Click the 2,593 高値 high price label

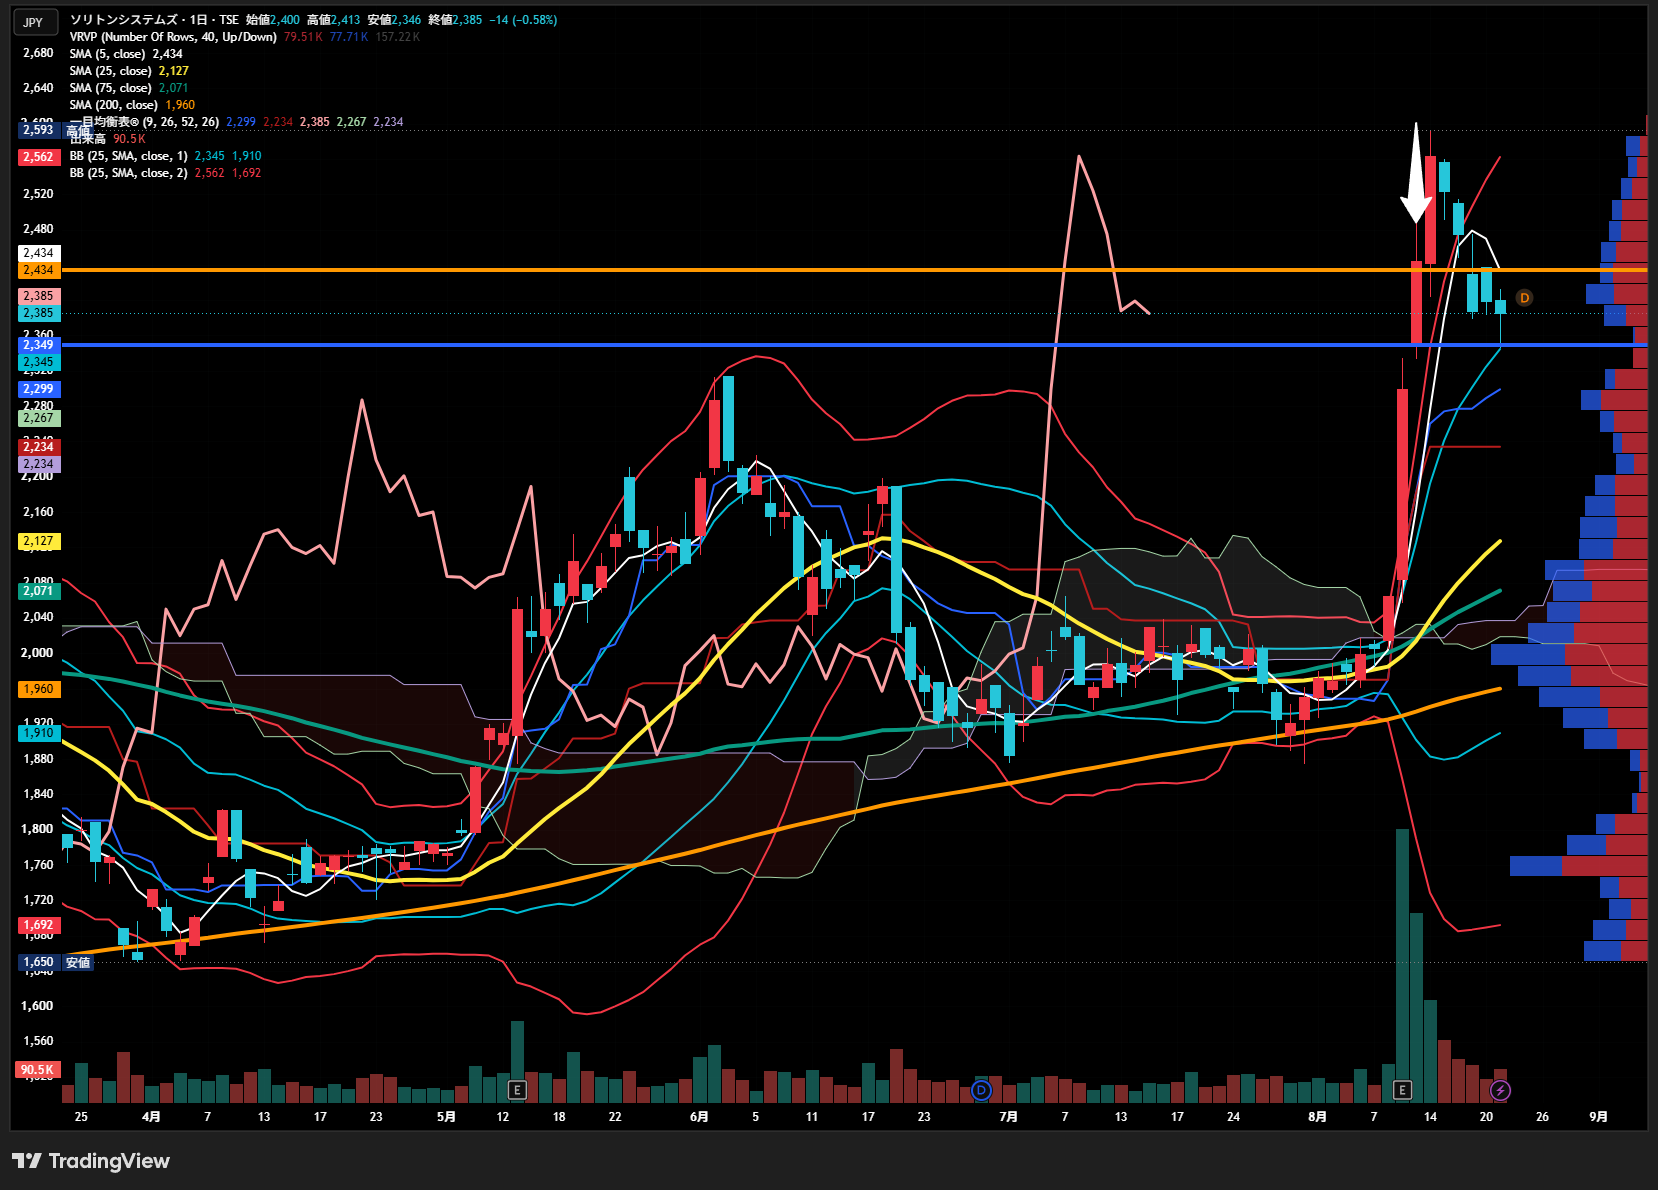55,130
